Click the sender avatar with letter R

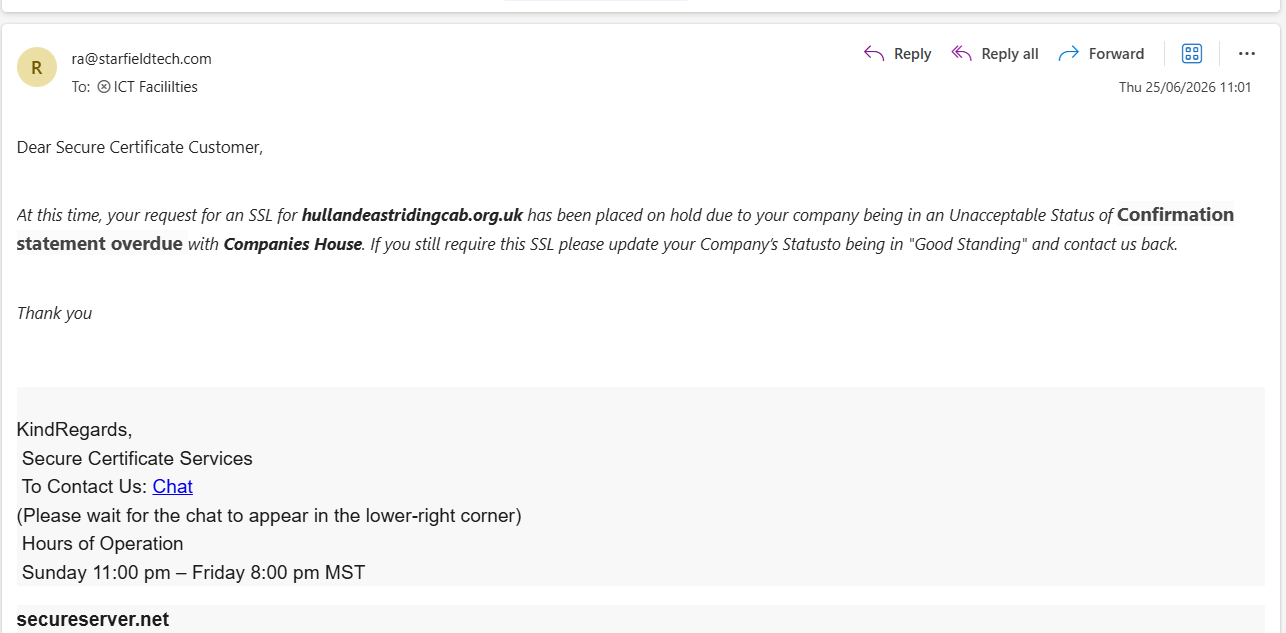(37, 68)
